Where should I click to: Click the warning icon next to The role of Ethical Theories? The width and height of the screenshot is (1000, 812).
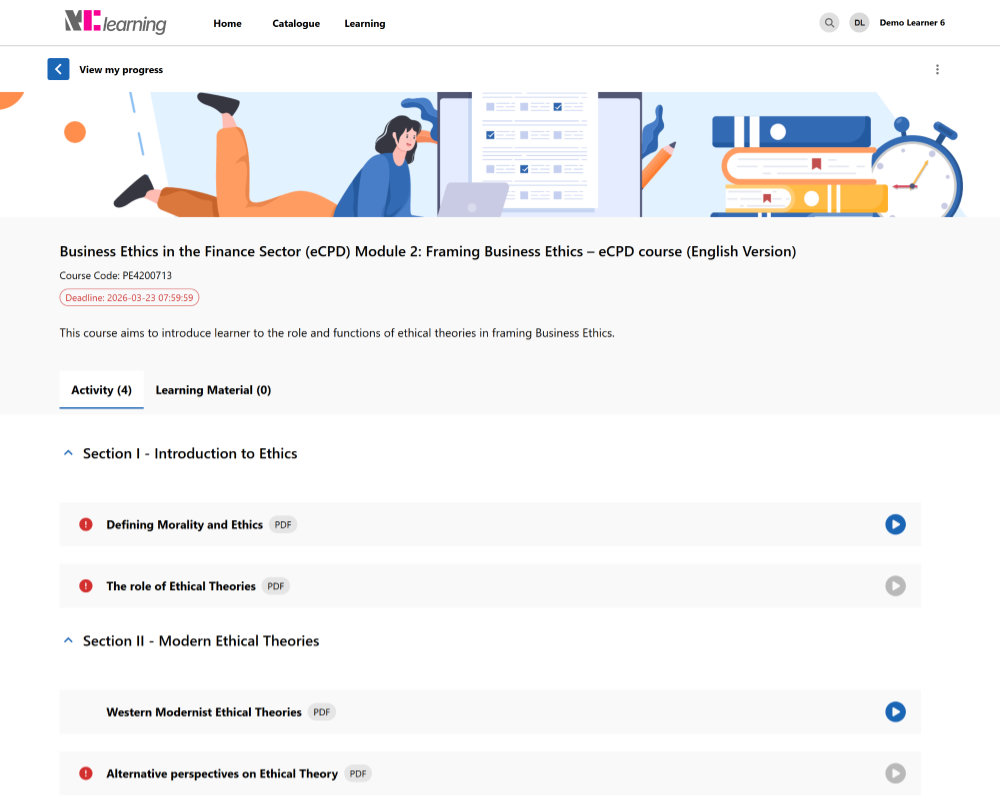tap(86, 586)
